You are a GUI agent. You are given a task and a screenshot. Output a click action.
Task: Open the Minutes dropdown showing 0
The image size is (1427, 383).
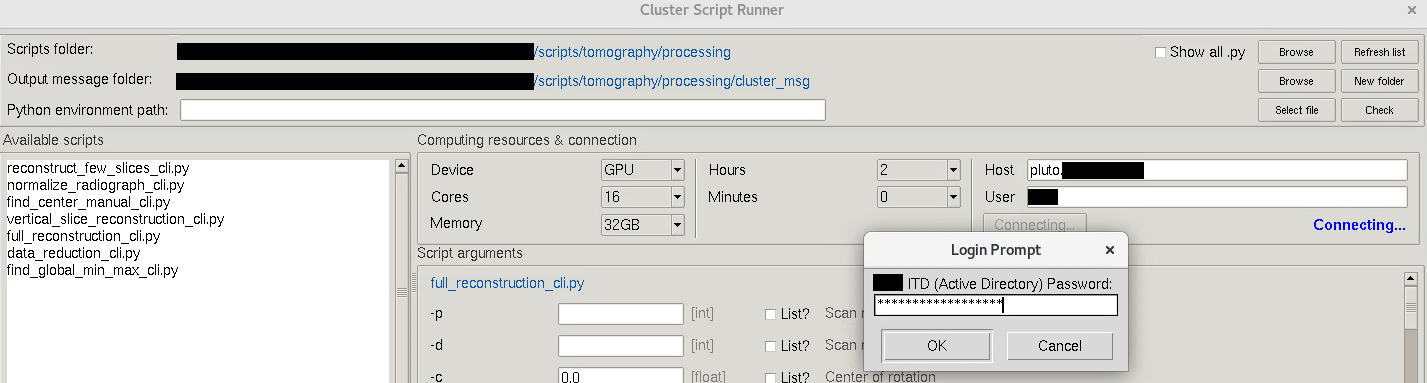(x=918, y=197)
